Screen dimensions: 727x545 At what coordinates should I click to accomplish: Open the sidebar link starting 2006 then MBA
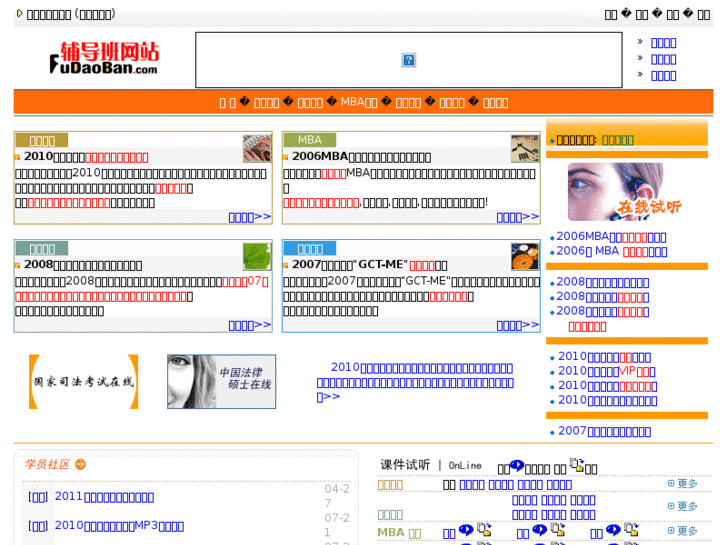[612, 251]
